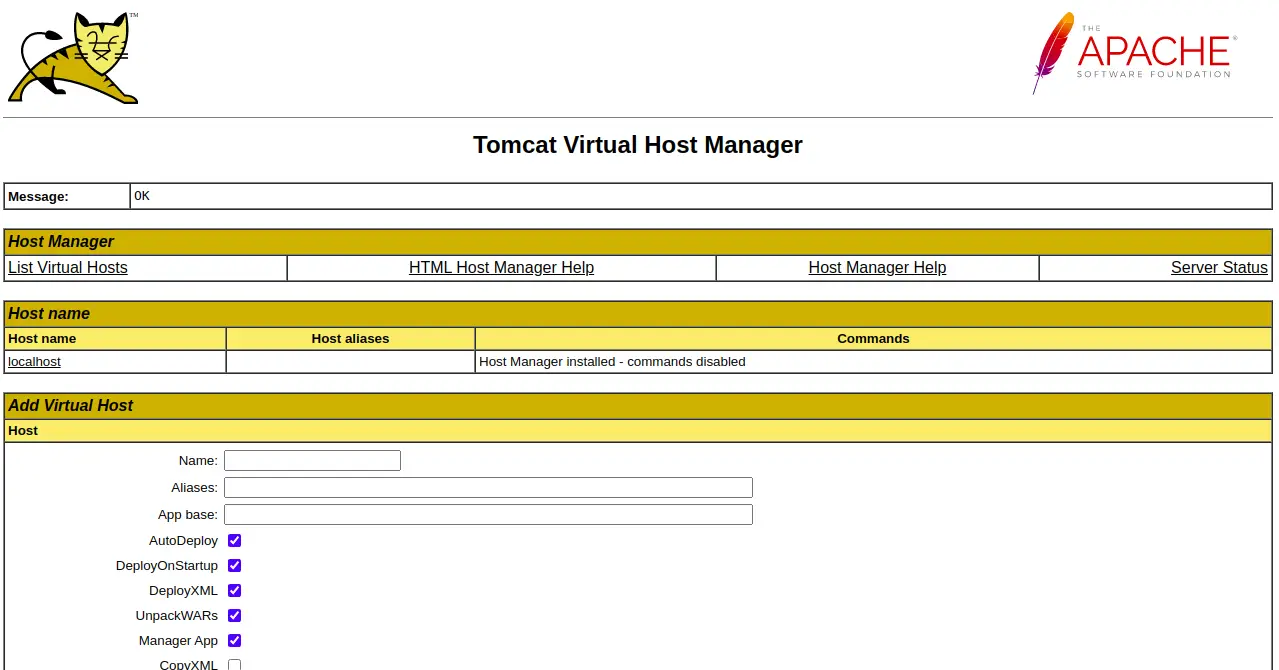Click the 'OK' message text

(x=142, y=196)
